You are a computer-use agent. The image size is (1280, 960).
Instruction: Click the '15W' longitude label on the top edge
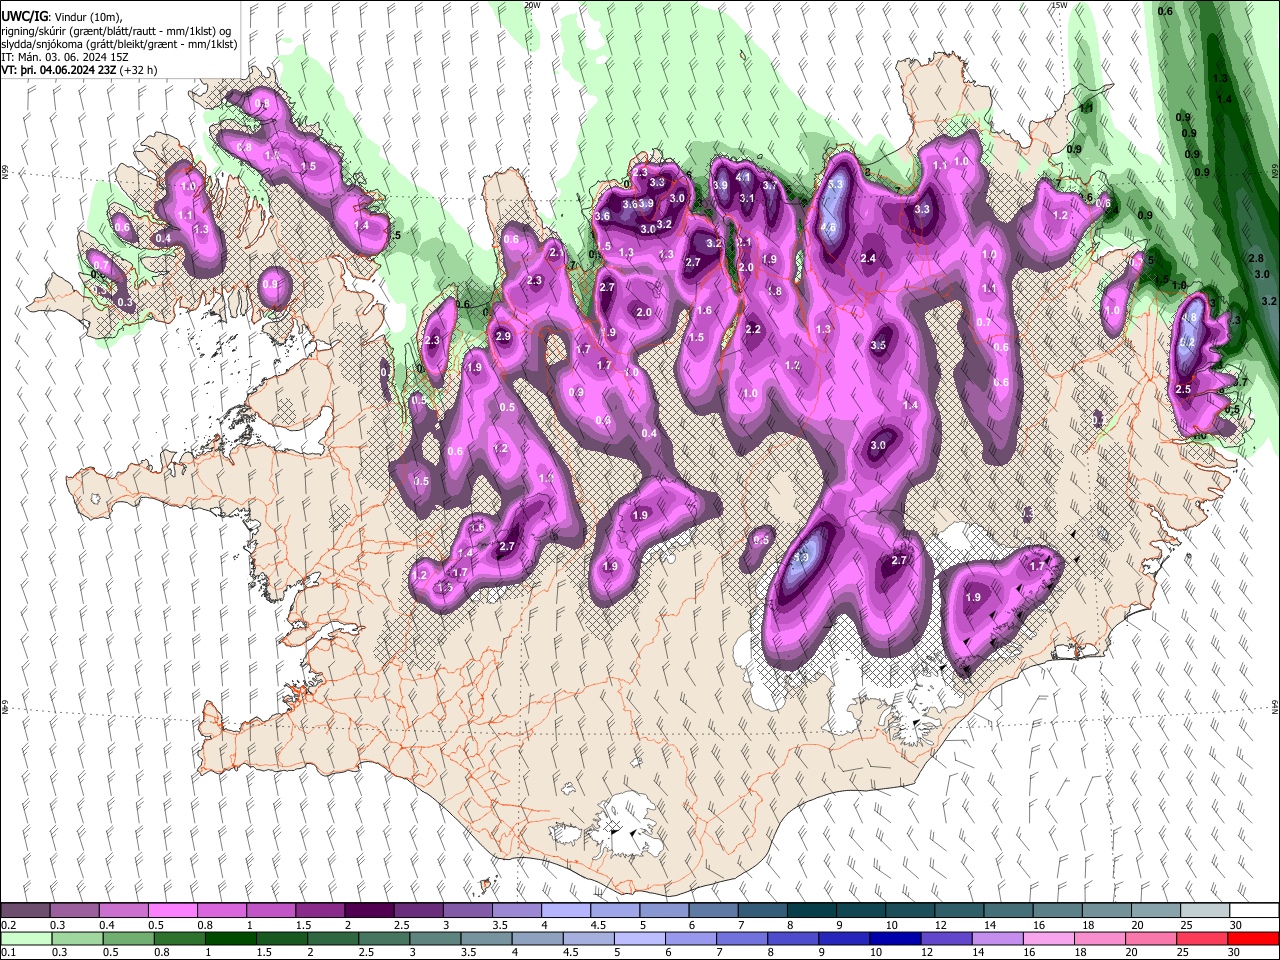tap(1059, 5)
